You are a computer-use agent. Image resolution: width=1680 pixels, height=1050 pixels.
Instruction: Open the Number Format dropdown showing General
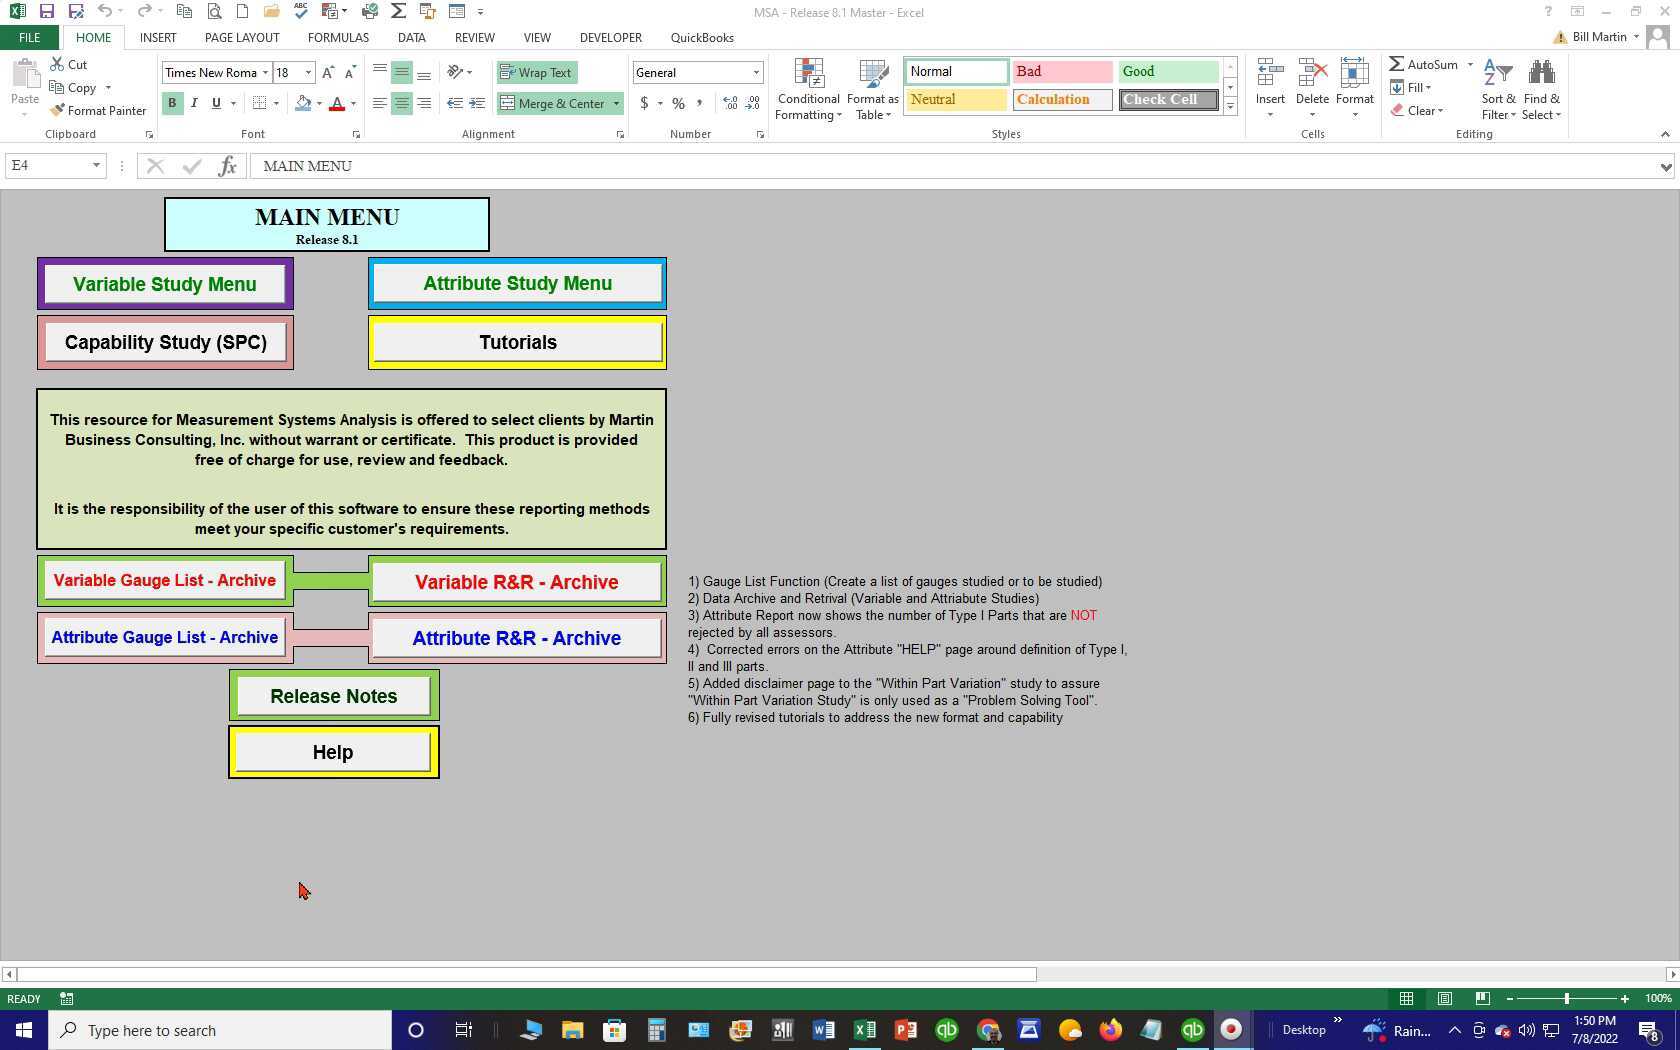click(x=697, y=72)
